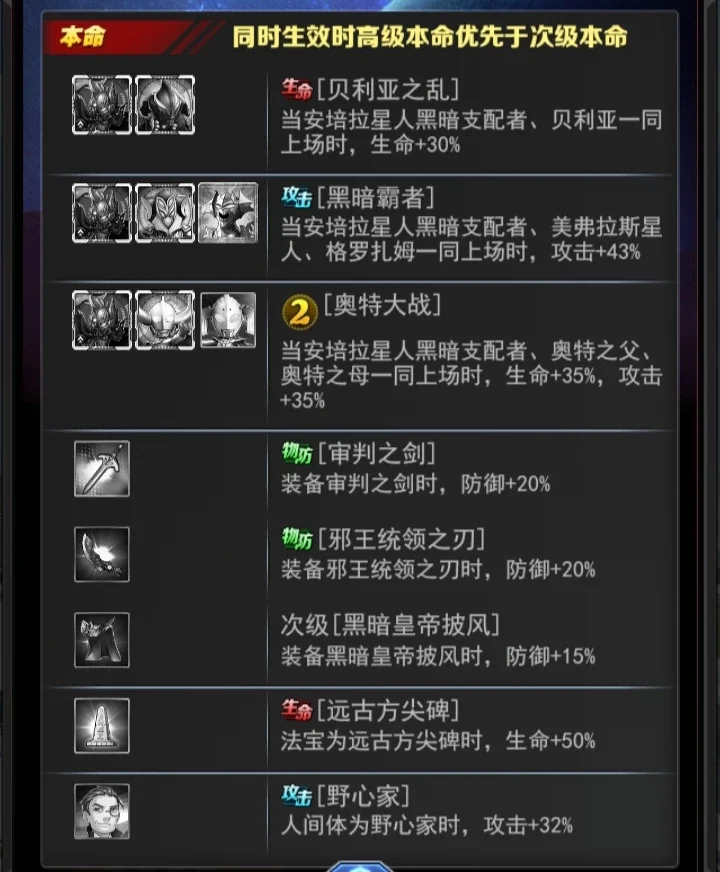The height and width of the screenshot is (872, 720).
Task: Tap the 黑暗支配者 portrait in 贝利亚之乱 row
Action: 102,105
